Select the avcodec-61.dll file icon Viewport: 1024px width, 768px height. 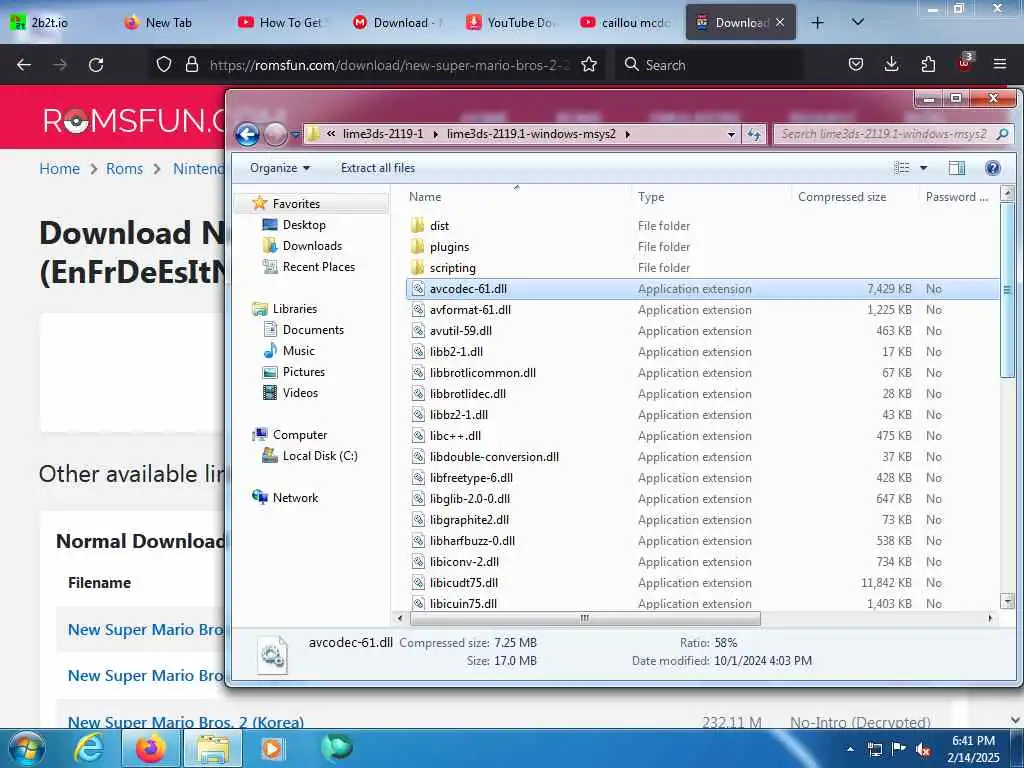coord(418,289)
